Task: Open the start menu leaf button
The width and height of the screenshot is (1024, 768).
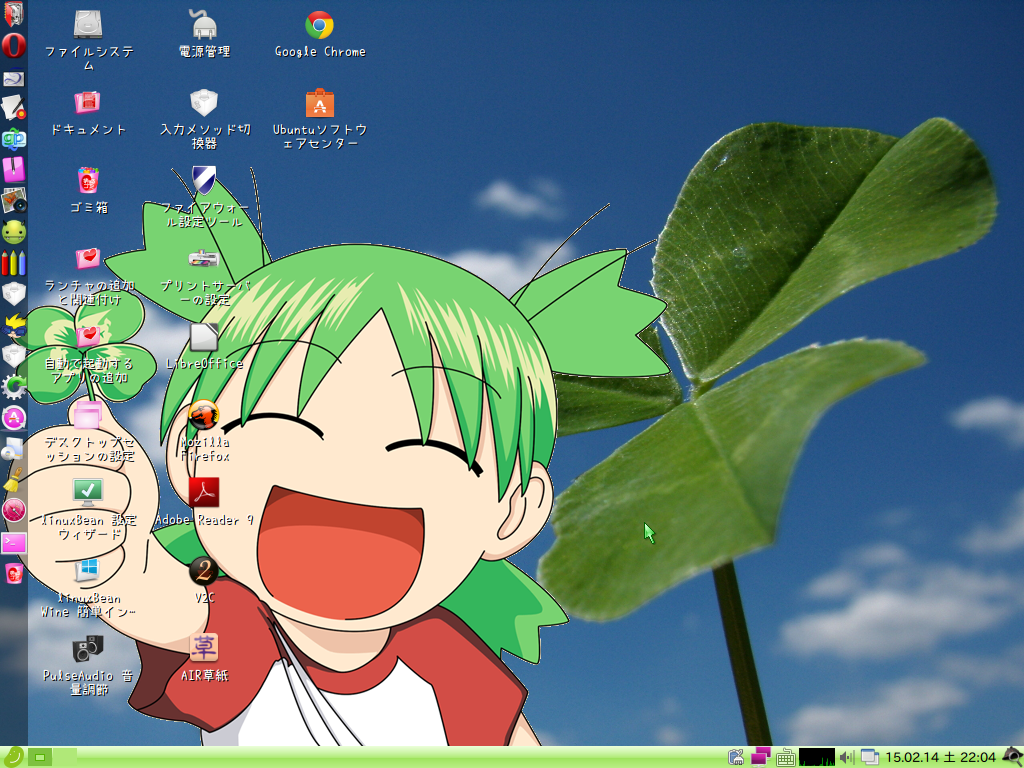Action: pyautogui.click(x=13, y=757)
